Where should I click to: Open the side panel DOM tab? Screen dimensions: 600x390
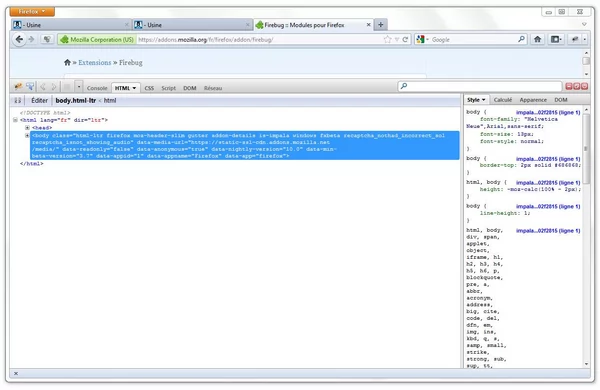[561, 100]
